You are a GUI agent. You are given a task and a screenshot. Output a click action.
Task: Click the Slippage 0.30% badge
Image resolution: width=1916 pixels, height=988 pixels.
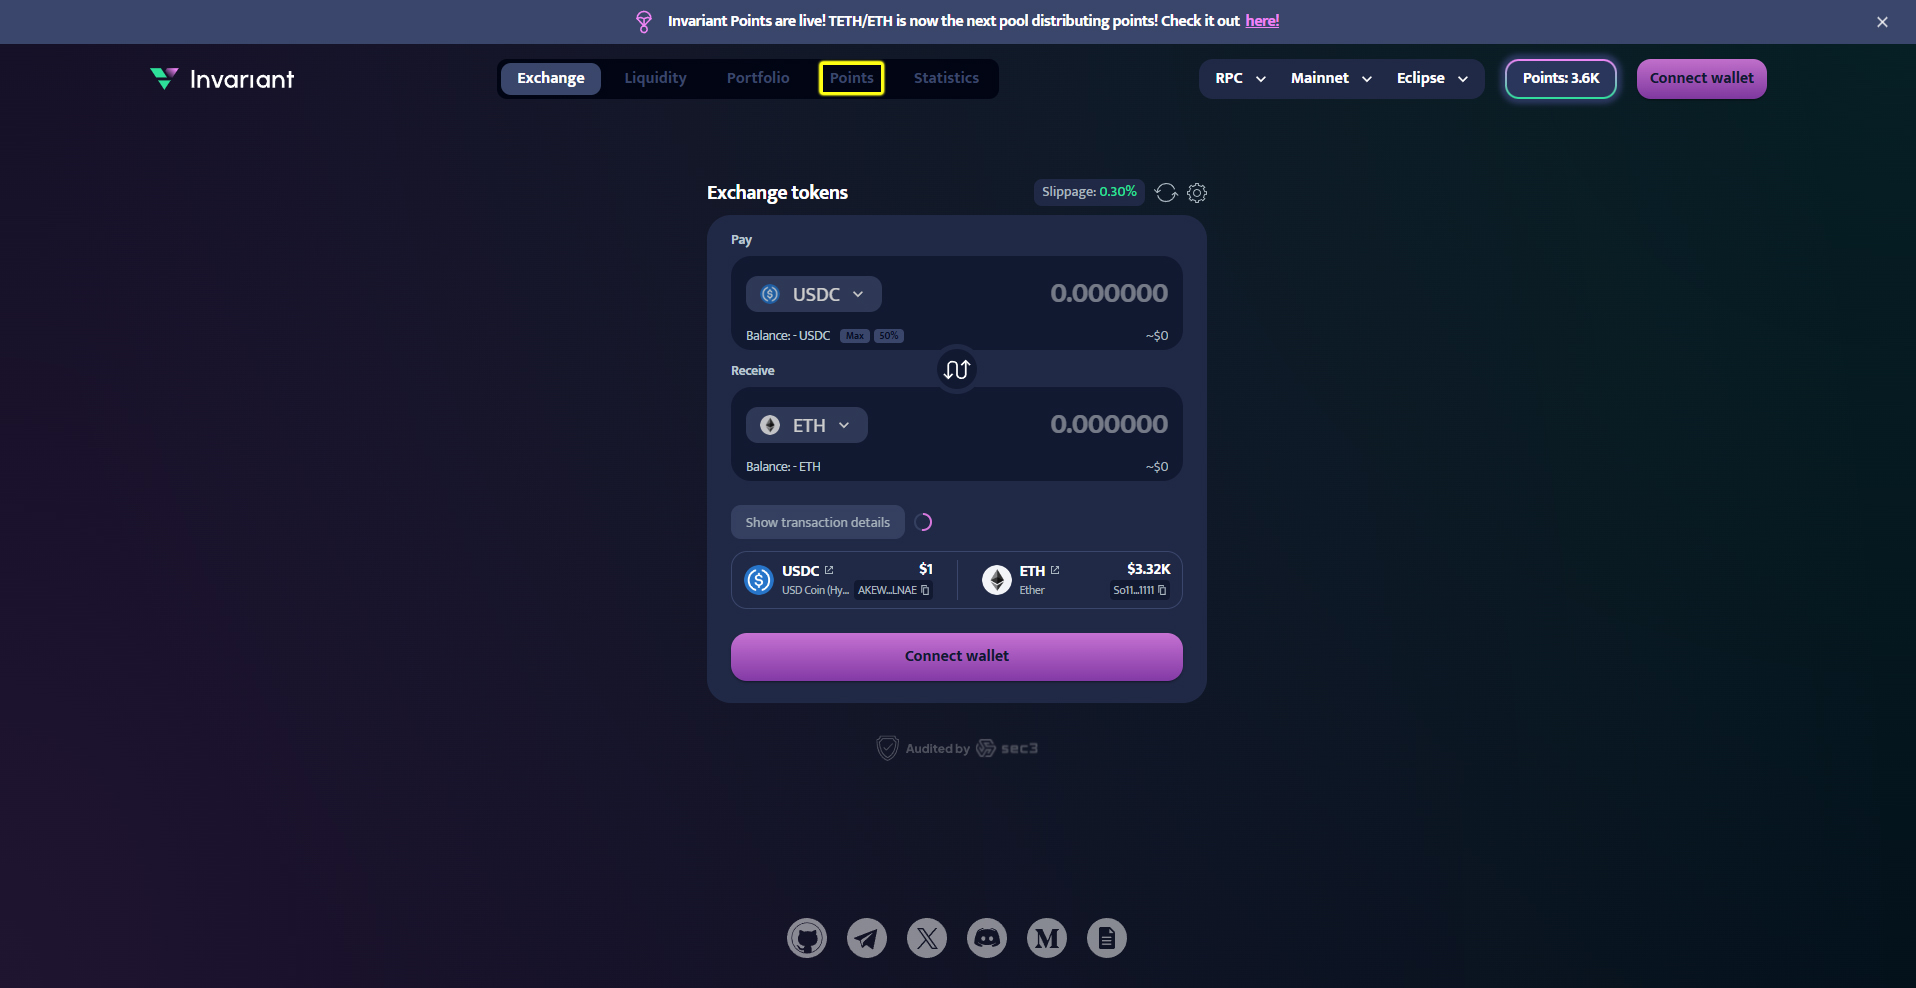pyautogui.click(x=1089, y=192)
